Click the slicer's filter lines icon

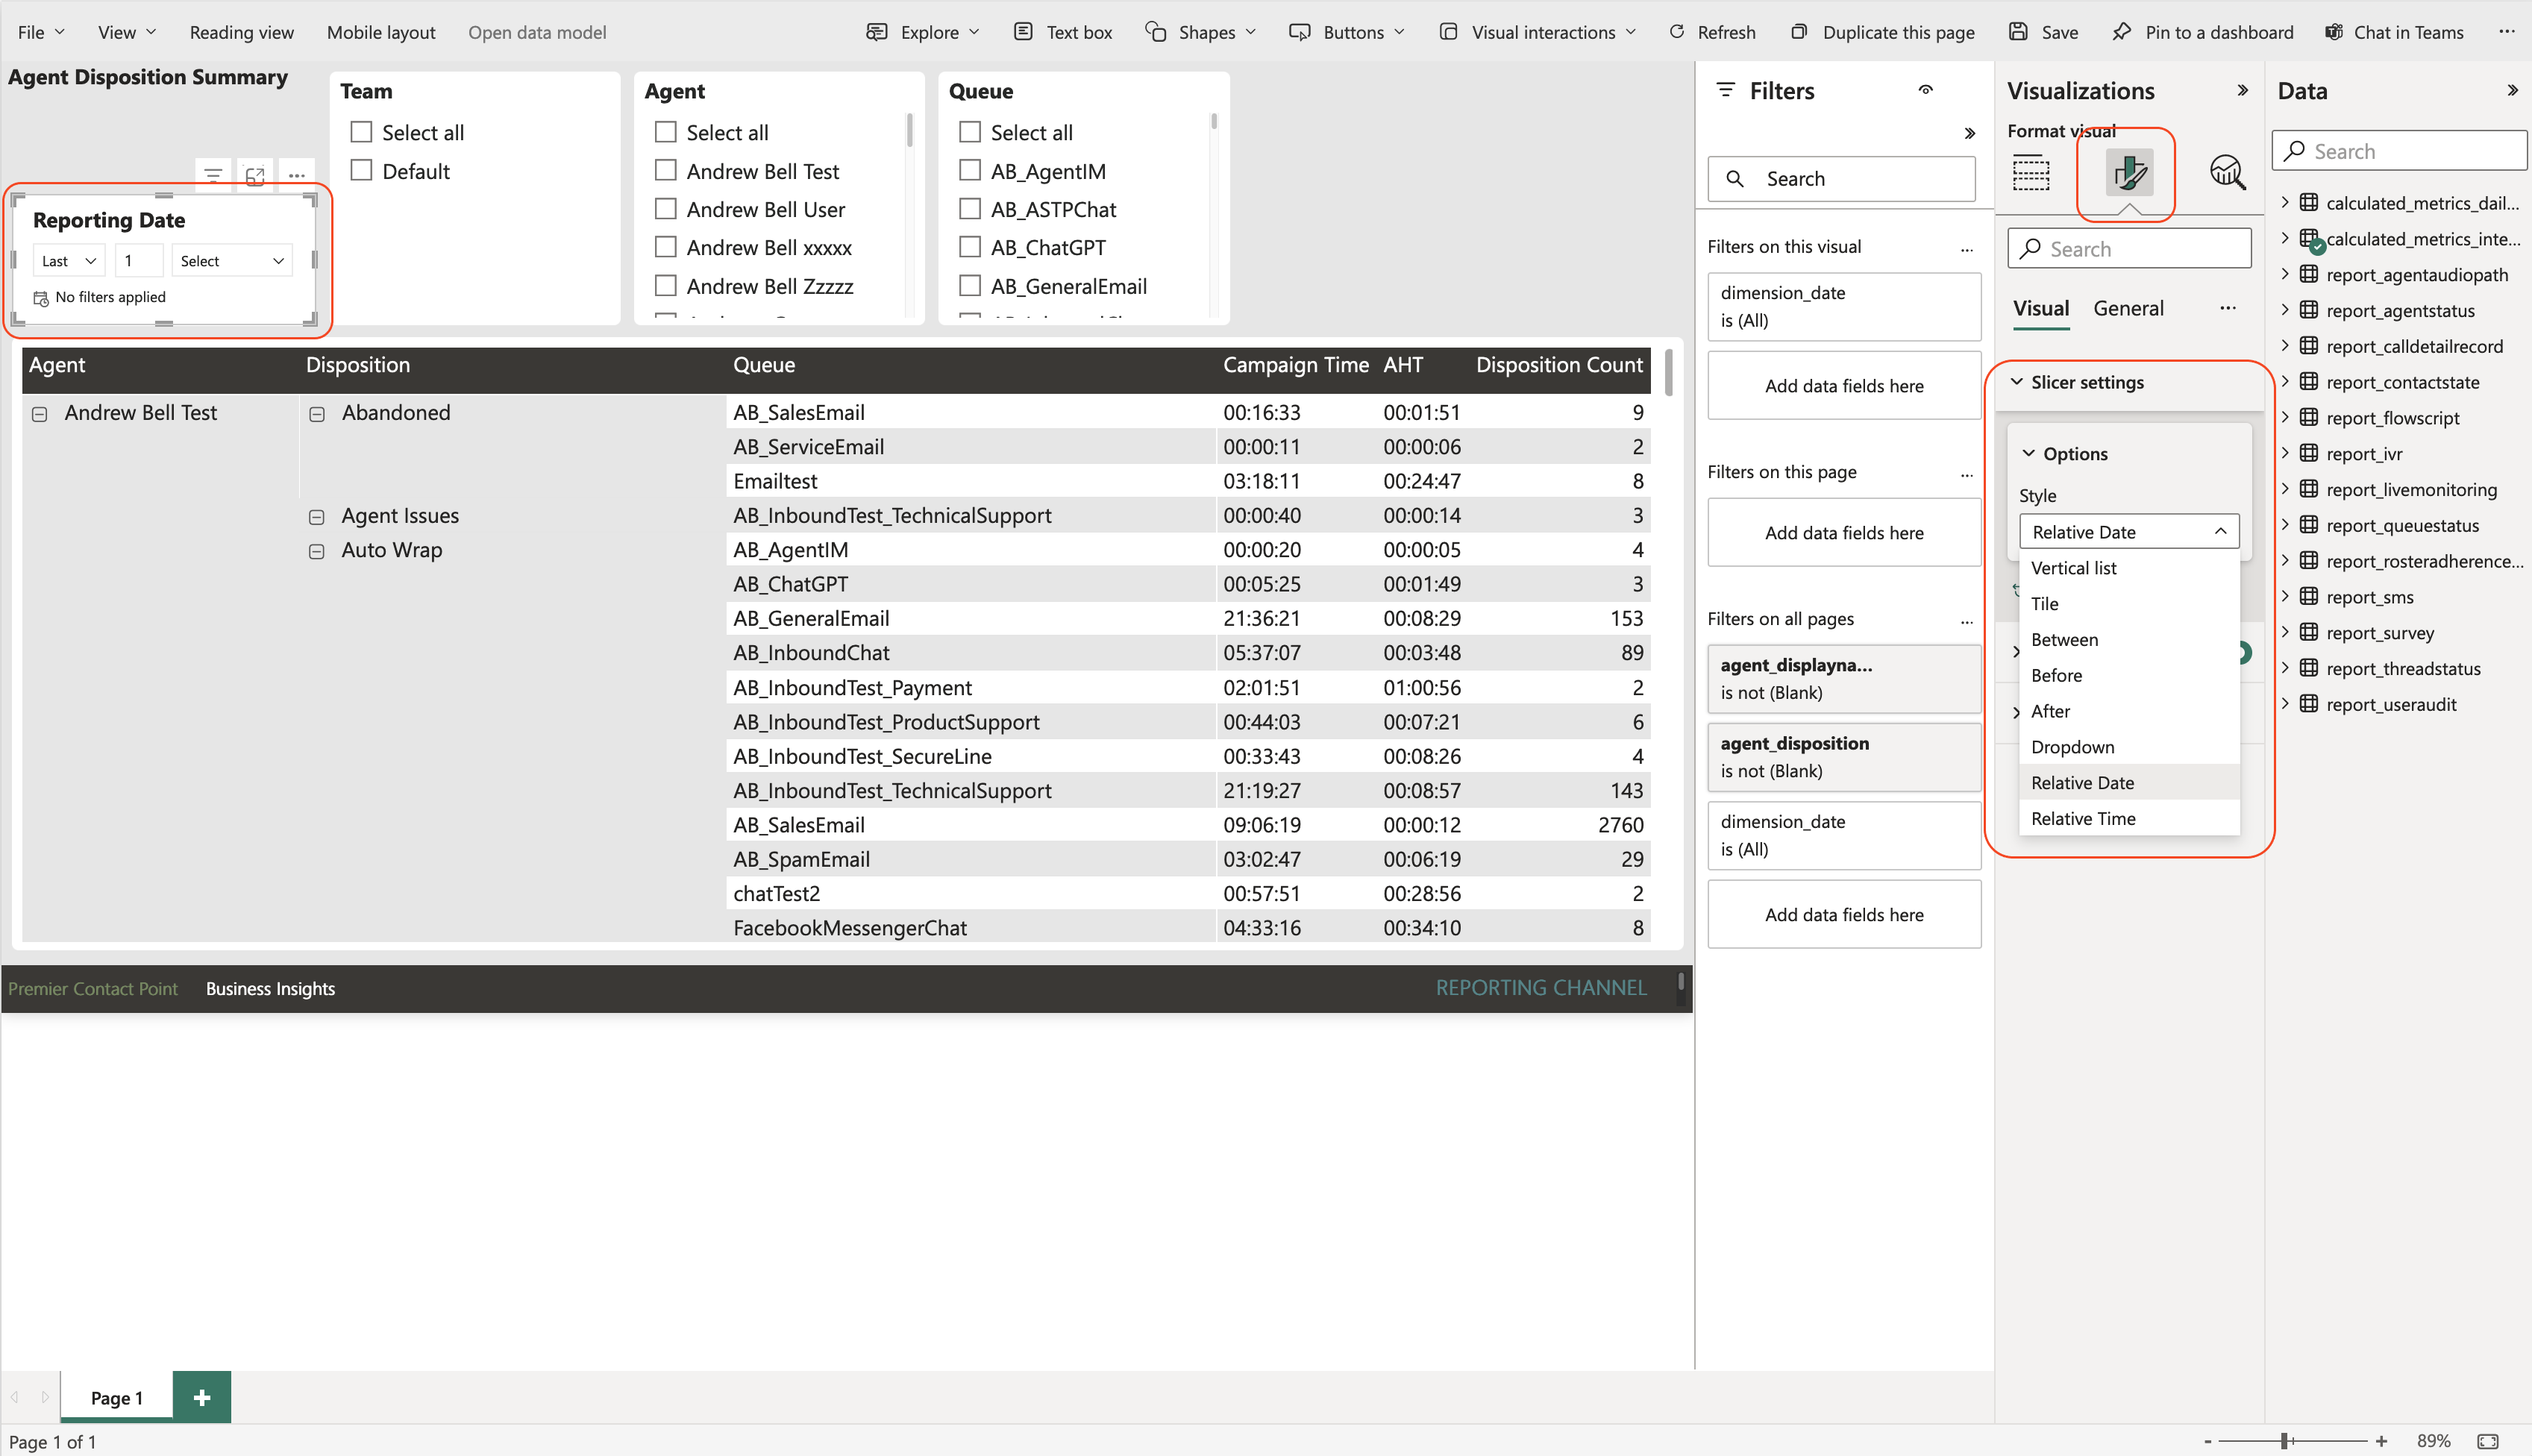click(x=213, y=175)
